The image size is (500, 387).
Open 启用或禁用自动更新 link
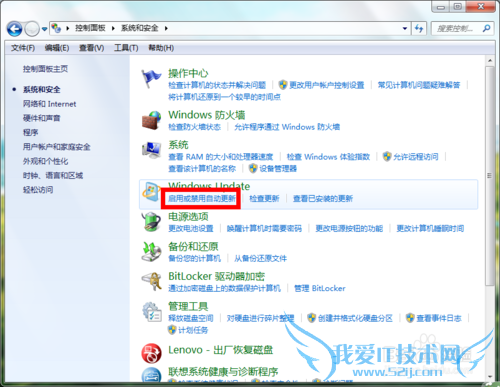[202, 199]
